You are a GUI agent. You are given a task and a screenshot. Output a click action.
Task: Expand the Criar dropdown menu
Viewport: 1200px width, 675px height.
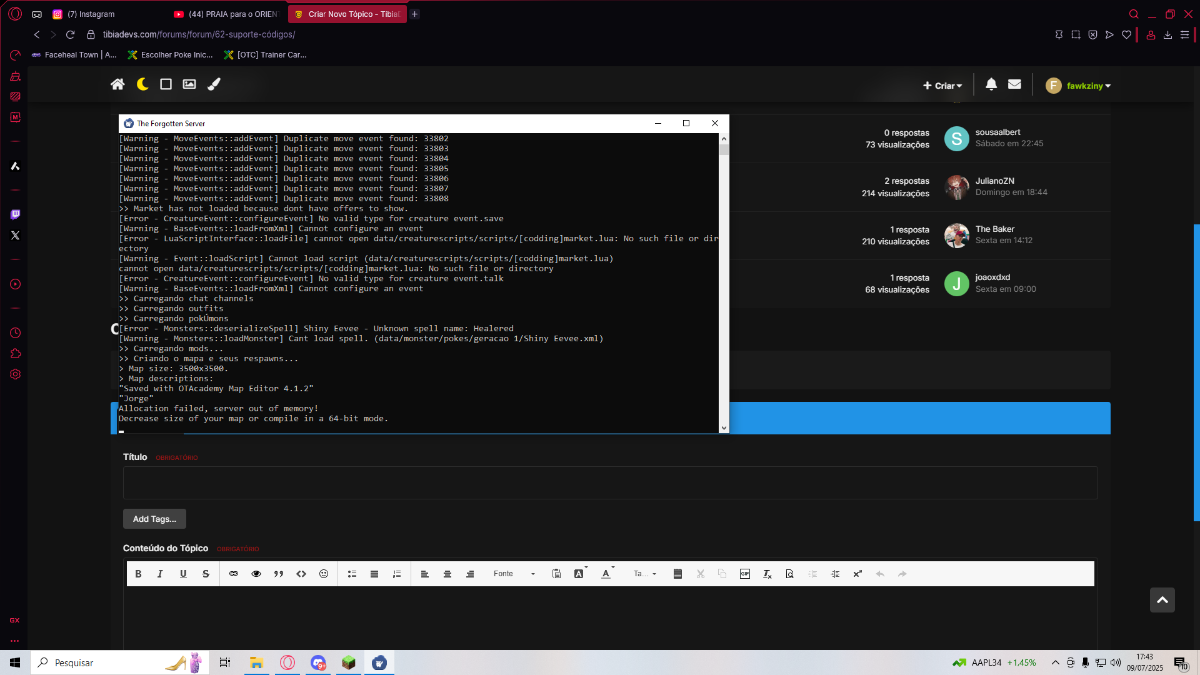point(942,86)
